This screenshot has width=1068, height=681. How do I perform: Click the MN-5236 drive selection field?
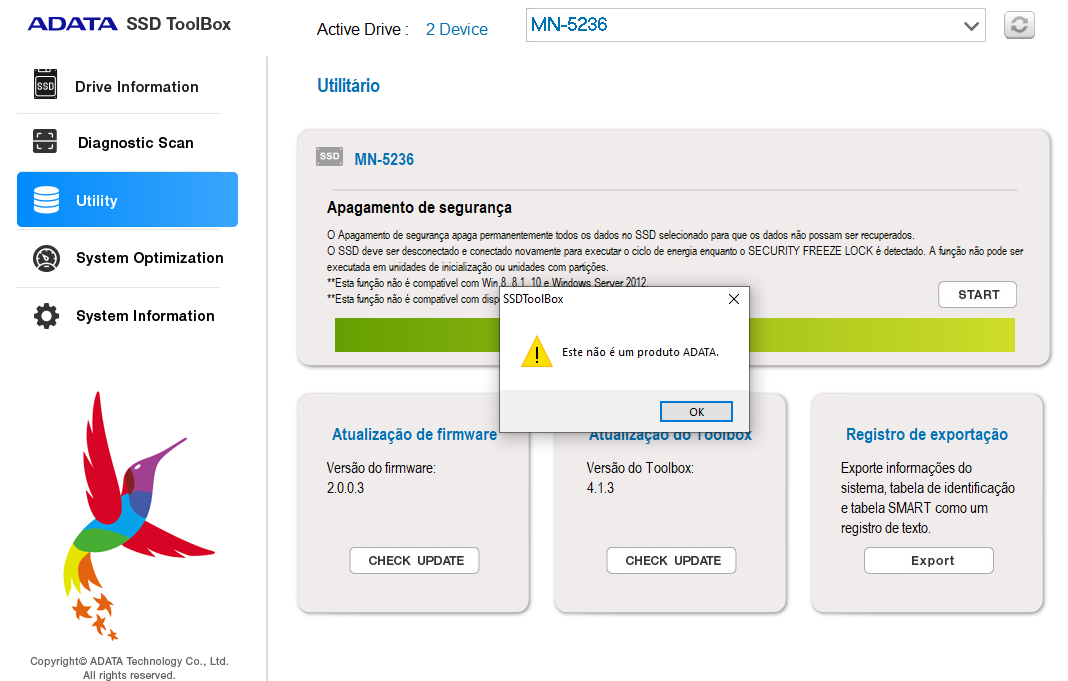pyautogui.click(x=755, y=25)
